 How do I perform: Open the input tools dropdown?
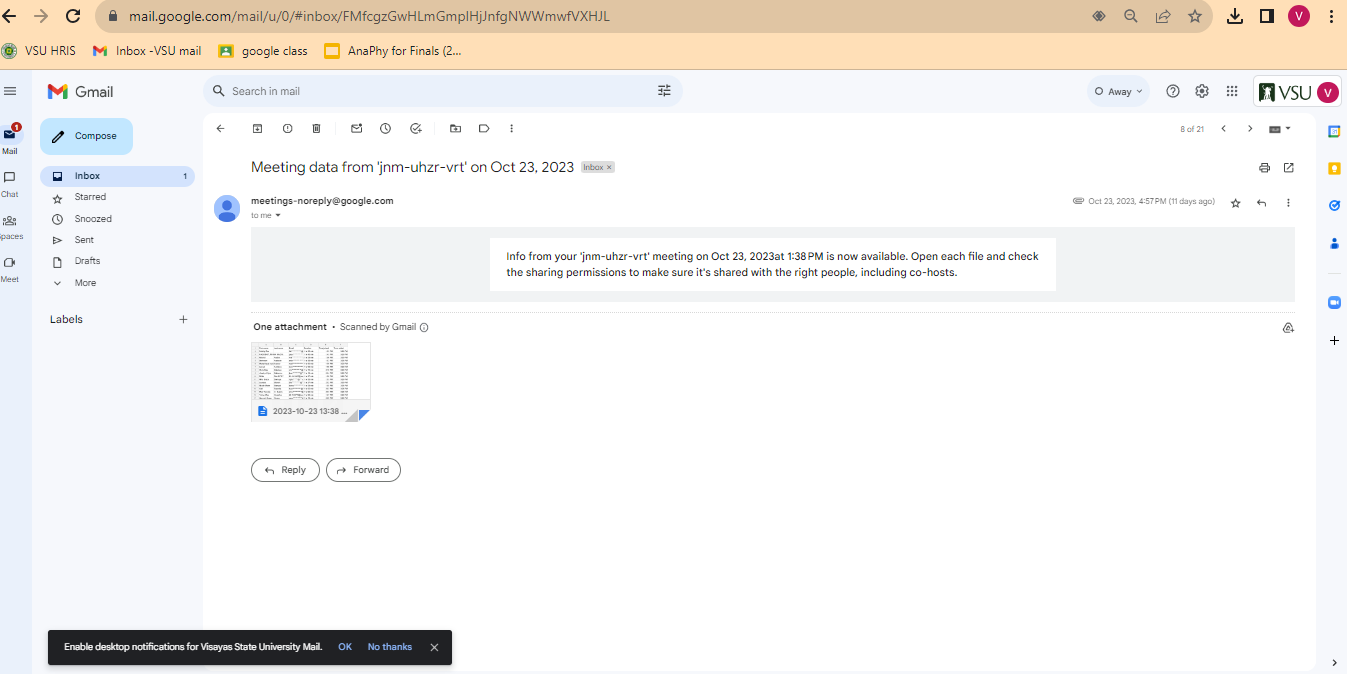[1280, 129]
